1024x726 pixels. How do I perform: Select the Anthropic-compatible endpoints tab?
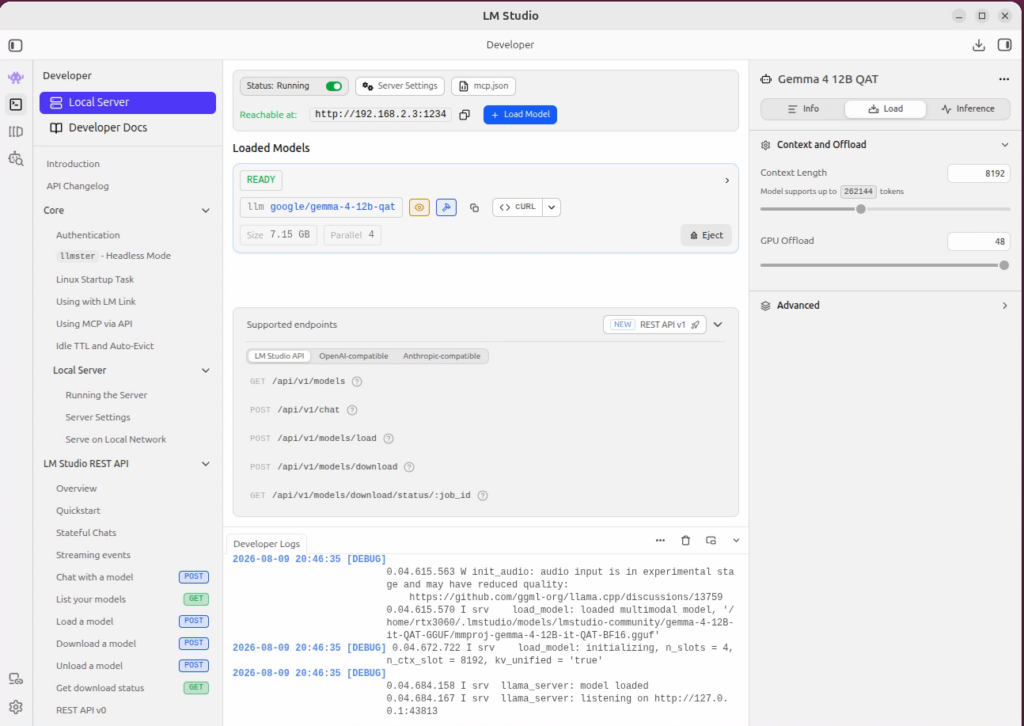[441, 356]
